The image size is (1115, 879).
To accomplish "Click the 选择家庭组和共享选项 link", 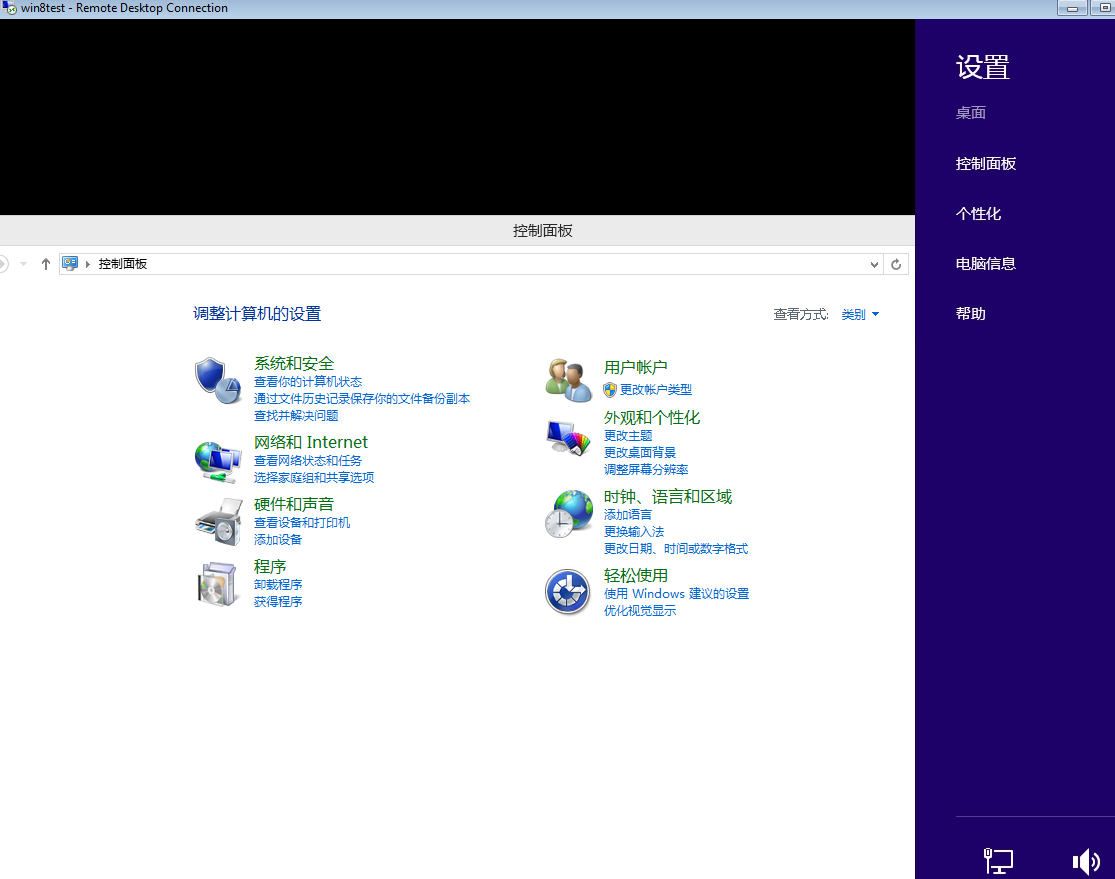I will click(314, 477).
